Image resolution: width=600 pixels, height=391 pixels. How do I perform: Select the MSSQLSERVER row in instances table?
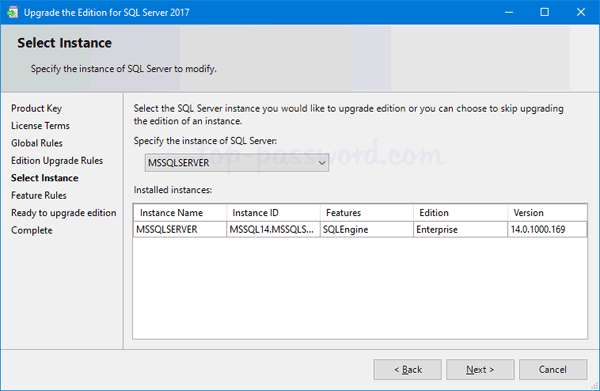point(360,229)
